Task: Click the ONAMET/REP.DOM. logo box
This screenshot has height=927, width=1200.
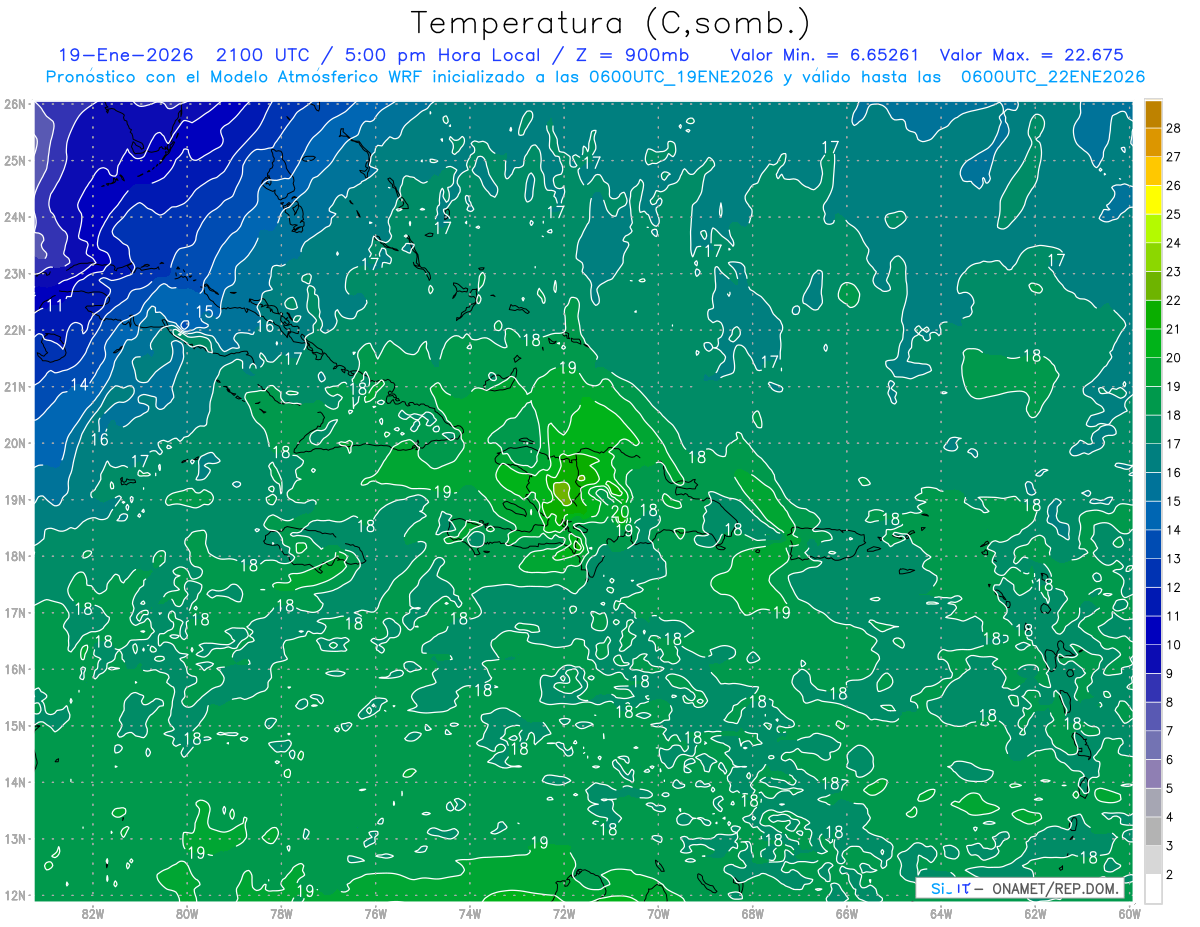Action: tap(1019, 888)
